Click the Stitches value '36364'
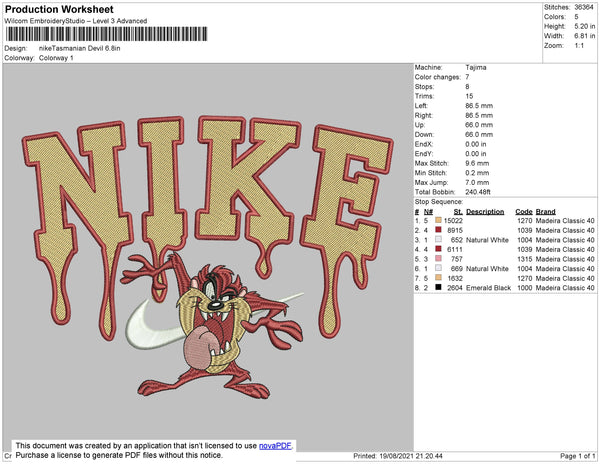600x464 pixels. 584,7
